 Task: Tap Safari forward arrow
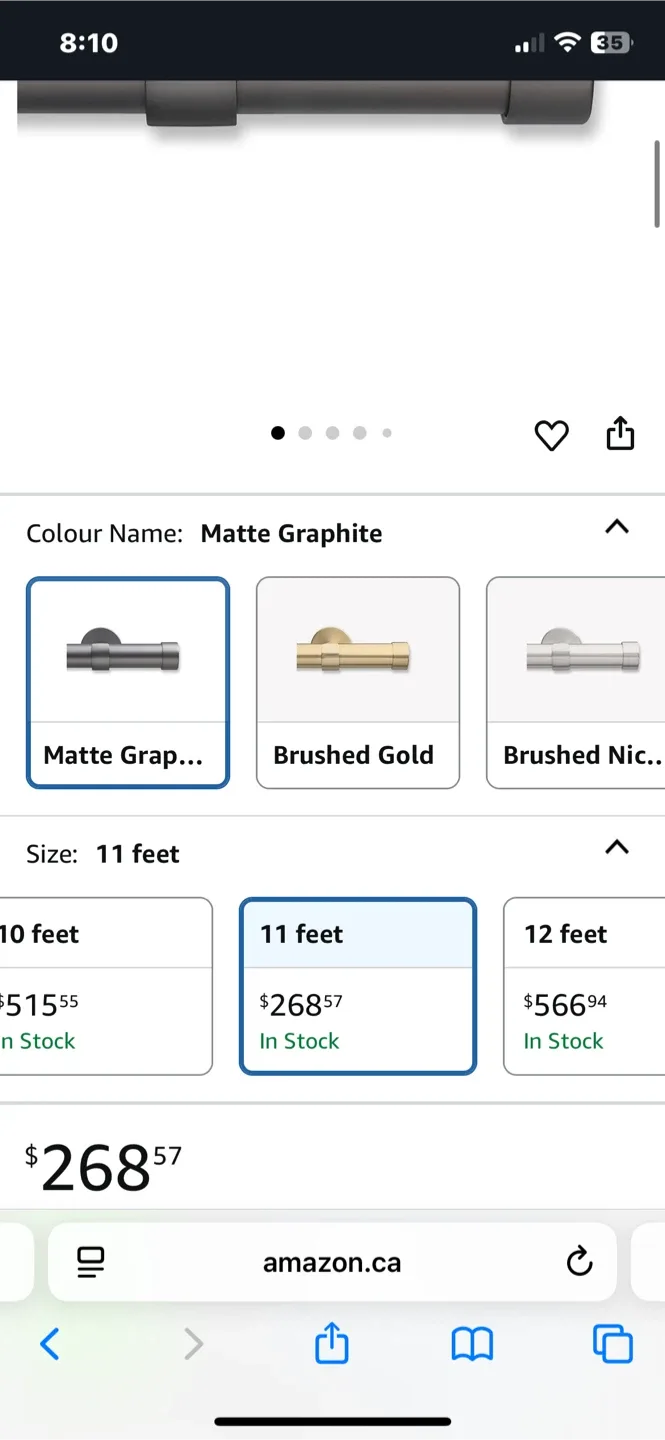[x=193, y=1344]
